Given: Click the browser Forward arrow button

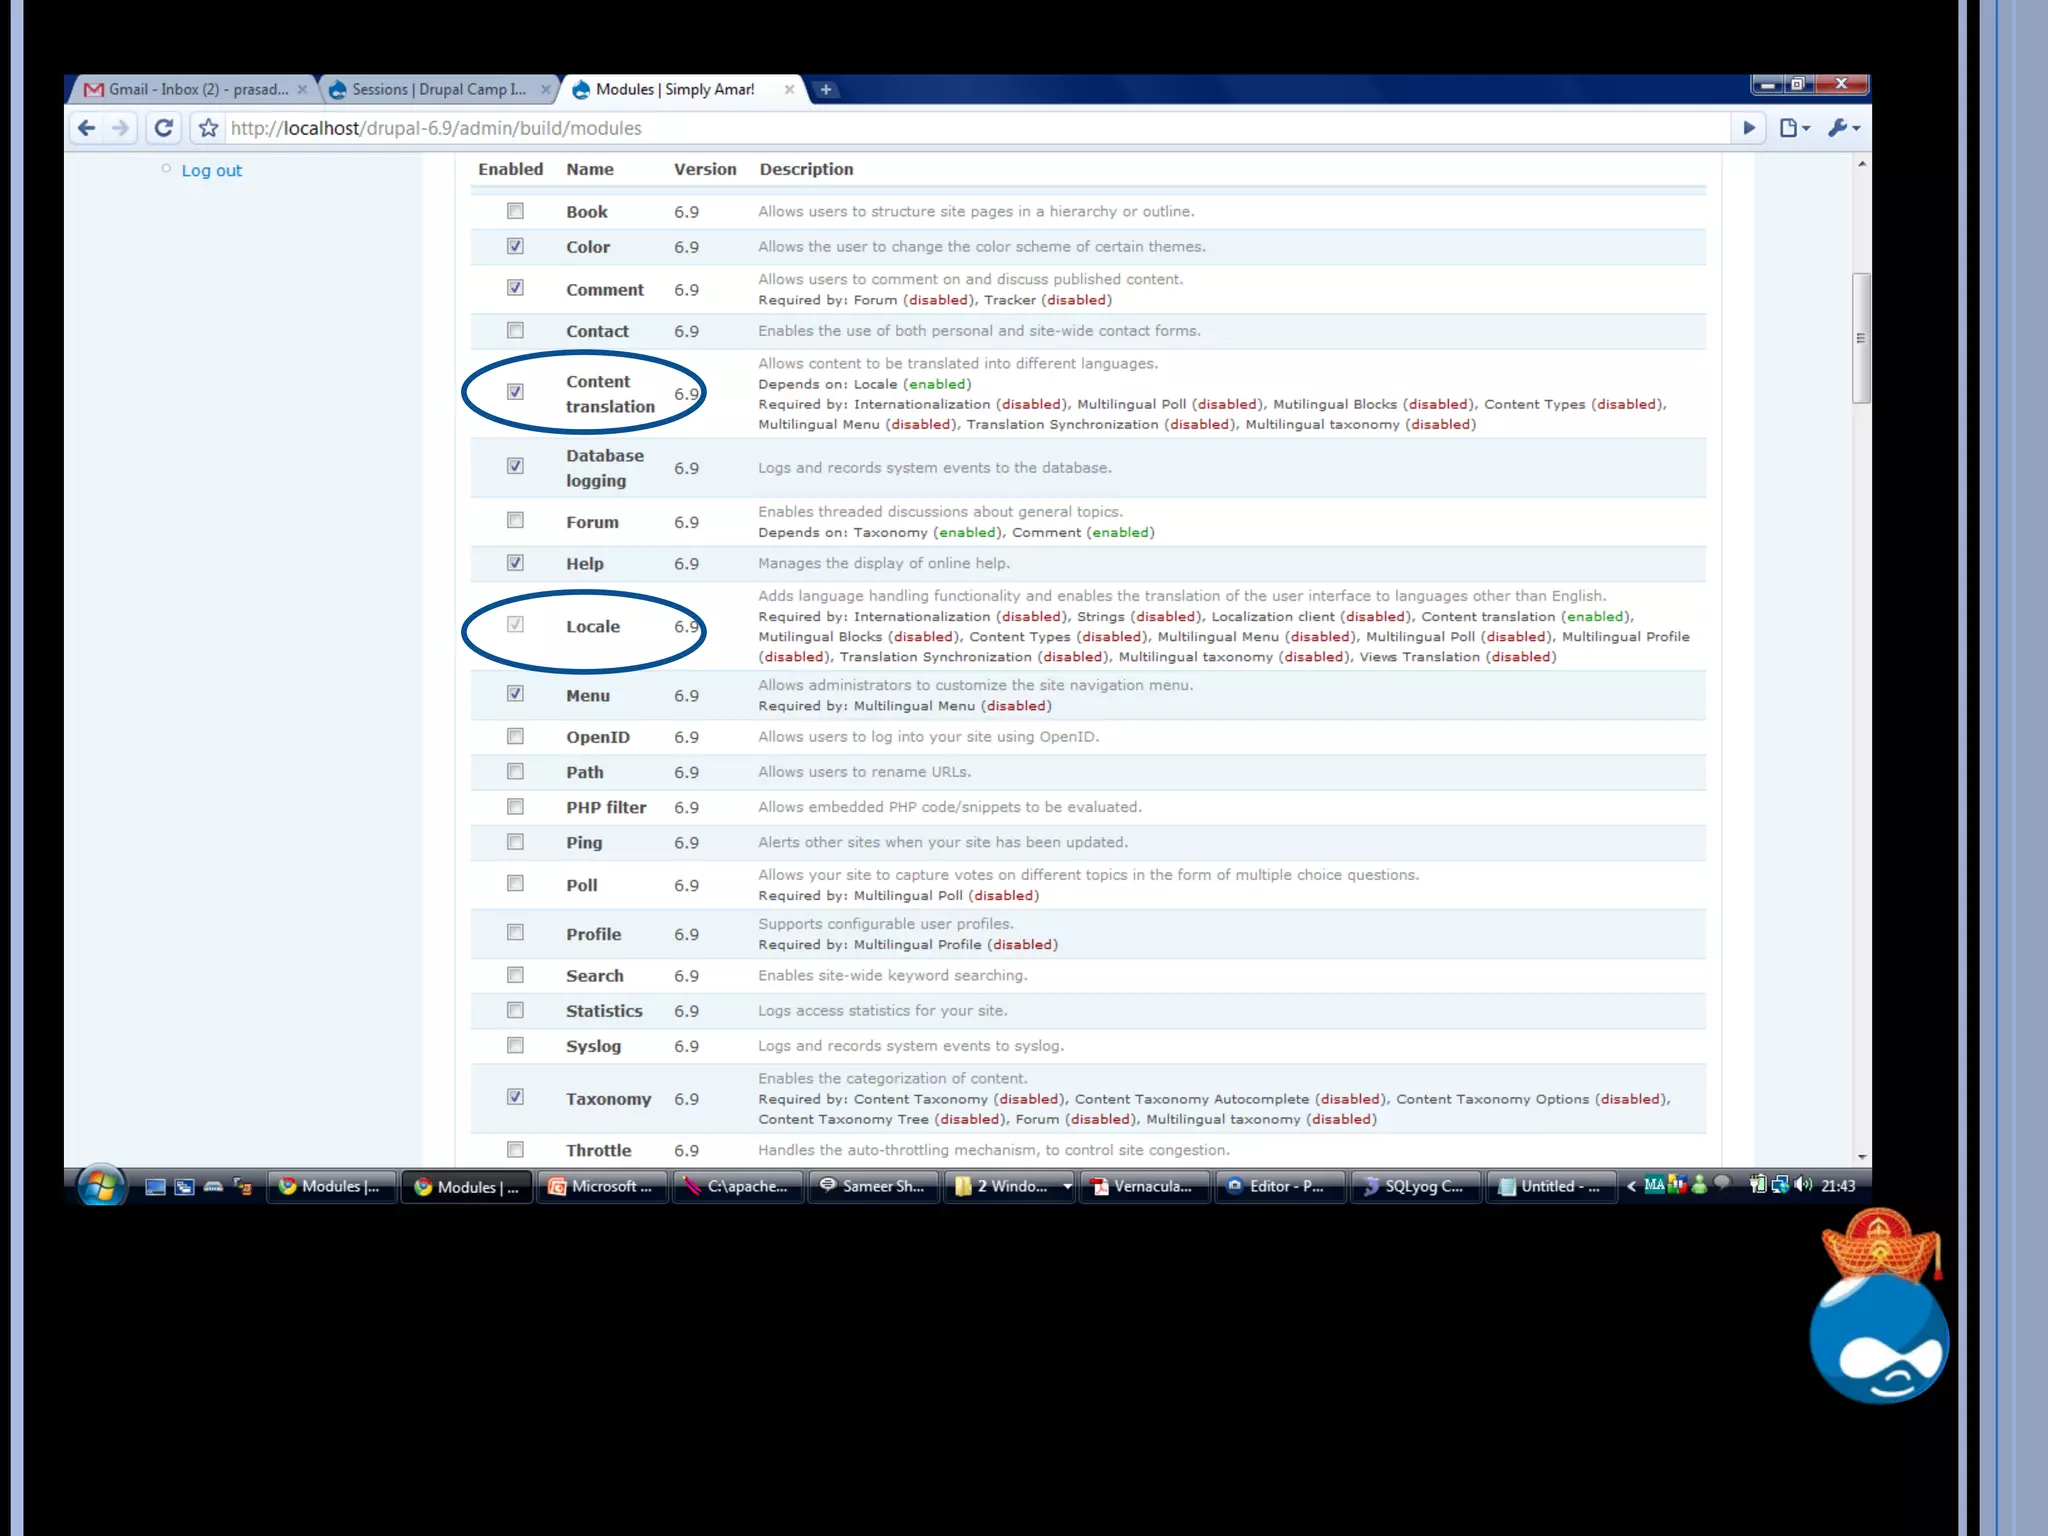Looking at the screenshot, I should (x=121, y=128).
